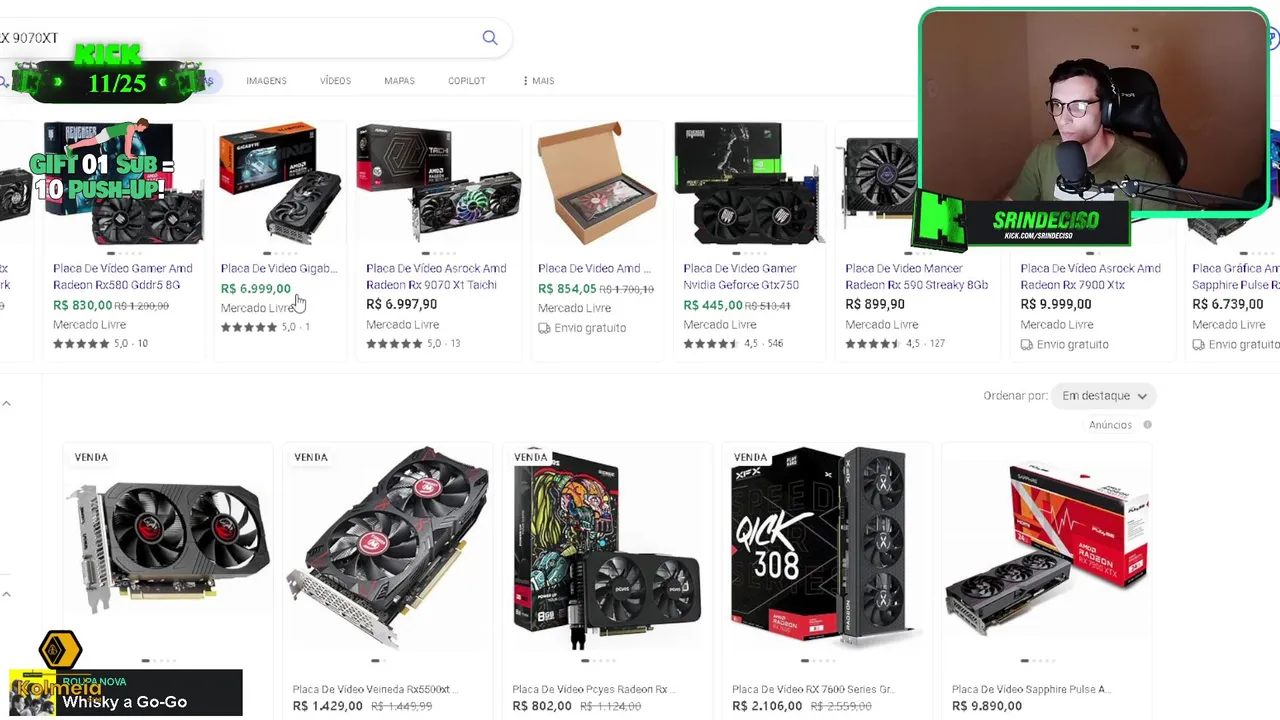Click Envio gratuito icon under Radeon Rx 7900 Xtx
Screen dimensions: 1280x720
tap(1027, 345)
